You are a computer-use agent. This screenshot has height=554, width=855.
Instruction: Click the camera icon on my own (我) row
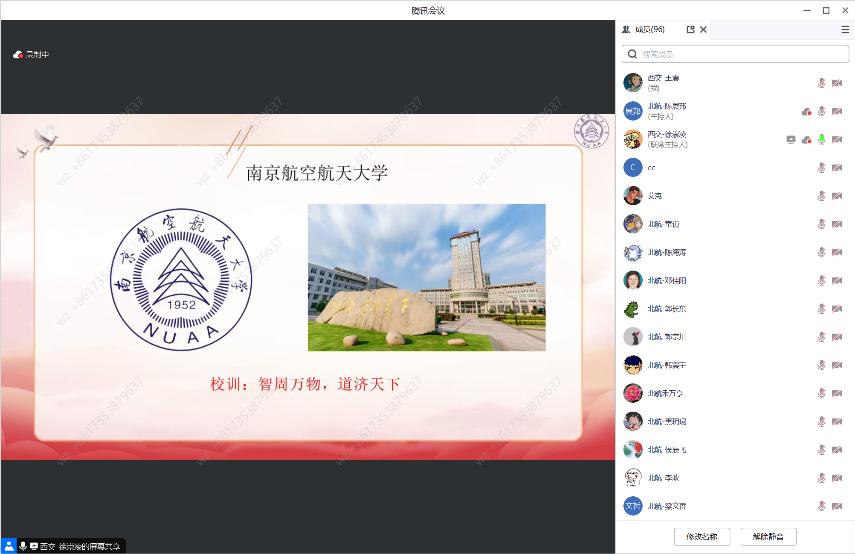tap(837, 83)
